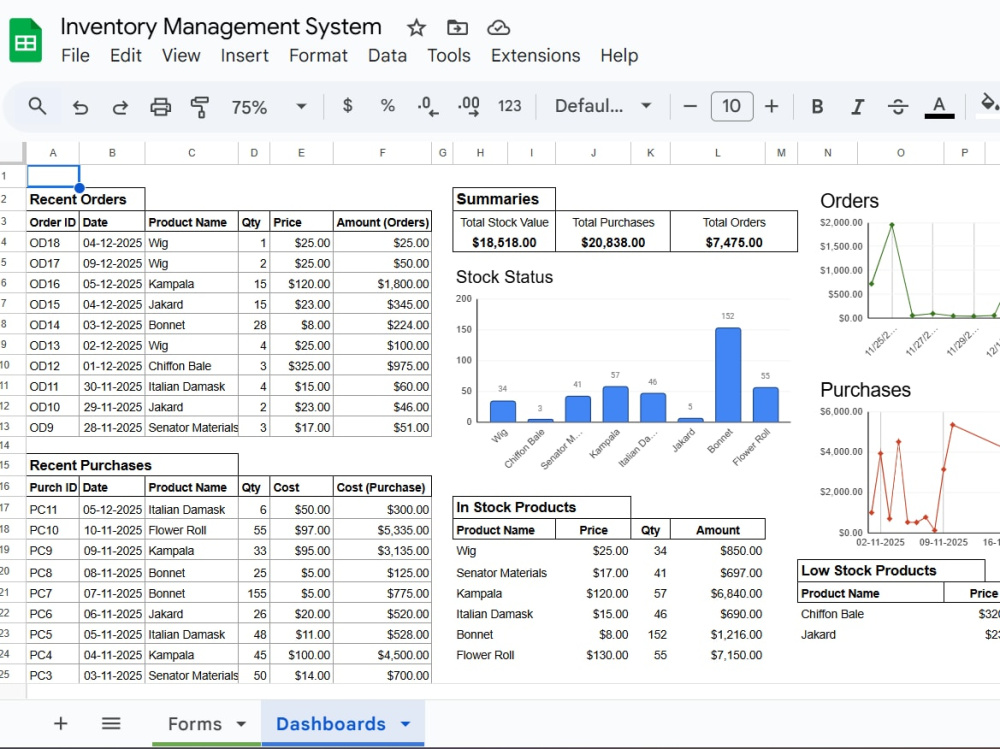Viewport: 1000px width, 749px height.
Task: Edit the font size field
Action: point(732,106)
